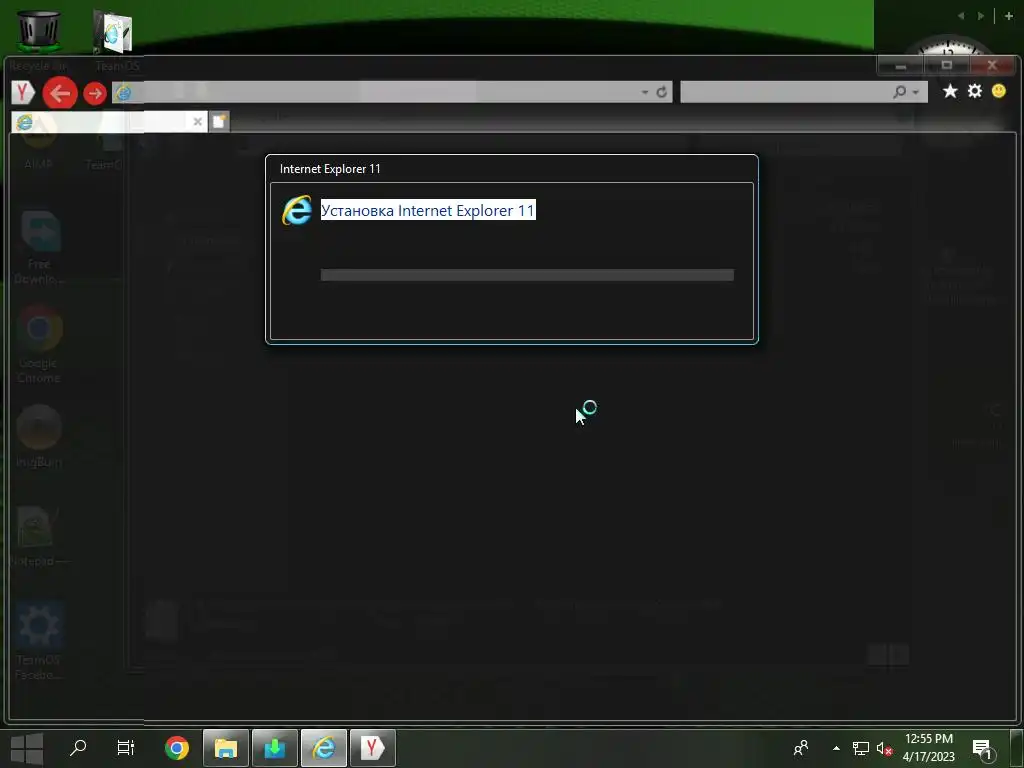The width and height of the screenshot is (1024, 768).
Task: Launch Google Chrome from taskbar
Action: tap(177, 748)
